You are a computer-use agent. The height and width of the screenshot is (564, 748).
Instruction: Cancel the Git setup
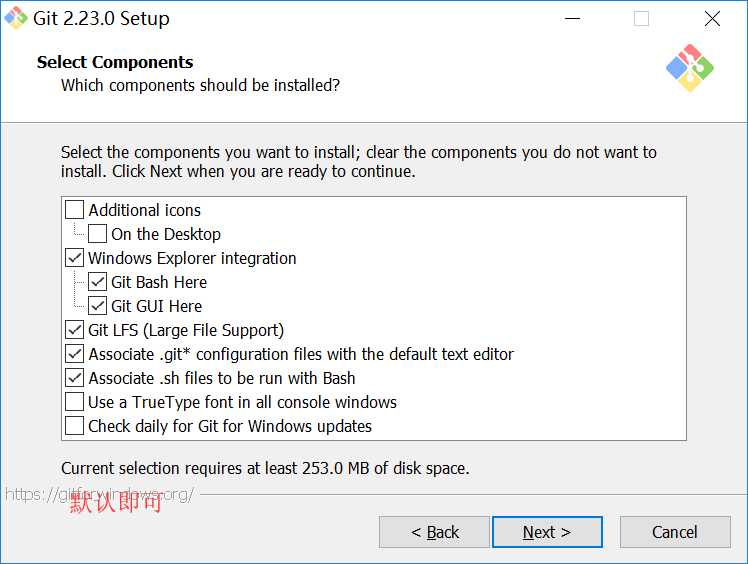[x=675, y=532]
